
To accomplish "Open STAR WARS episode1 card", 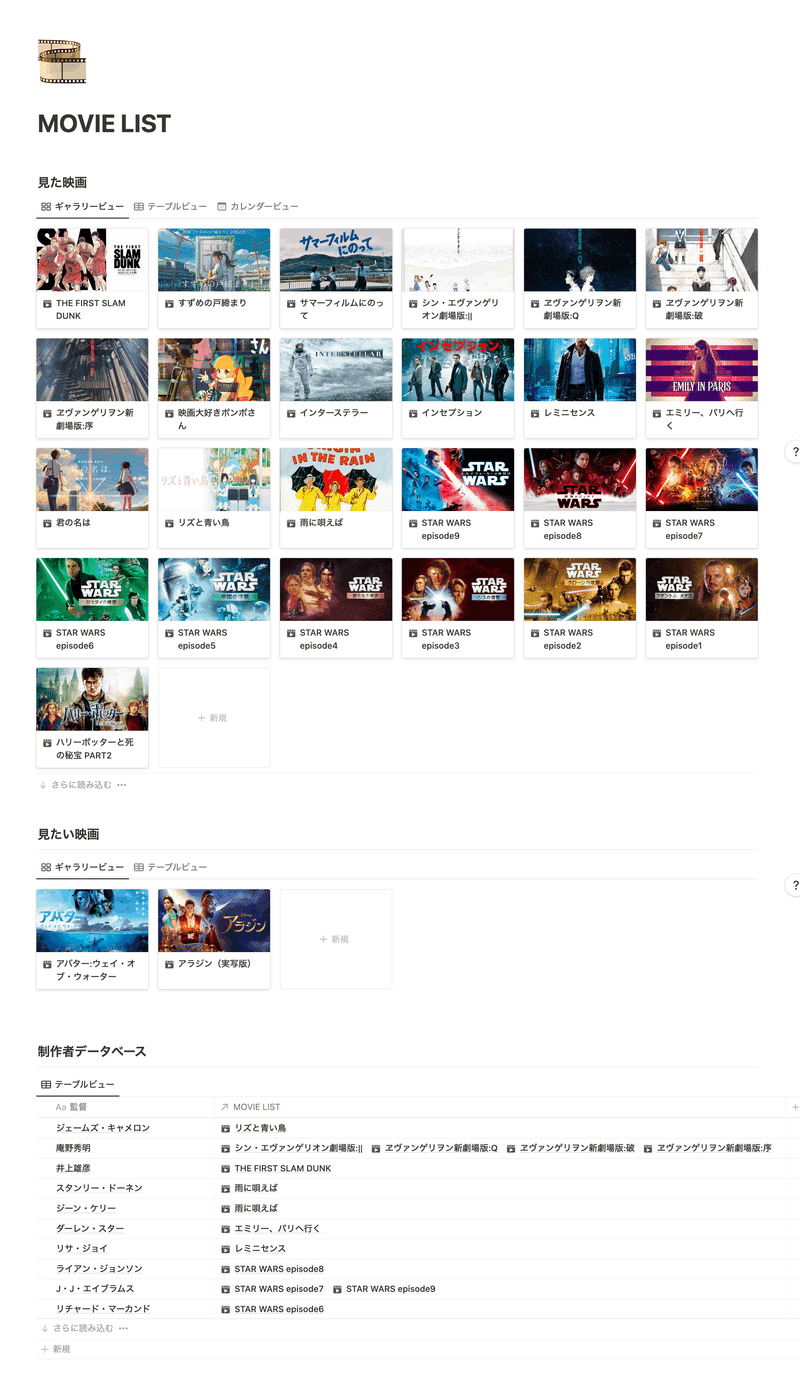I will (702, 608).
